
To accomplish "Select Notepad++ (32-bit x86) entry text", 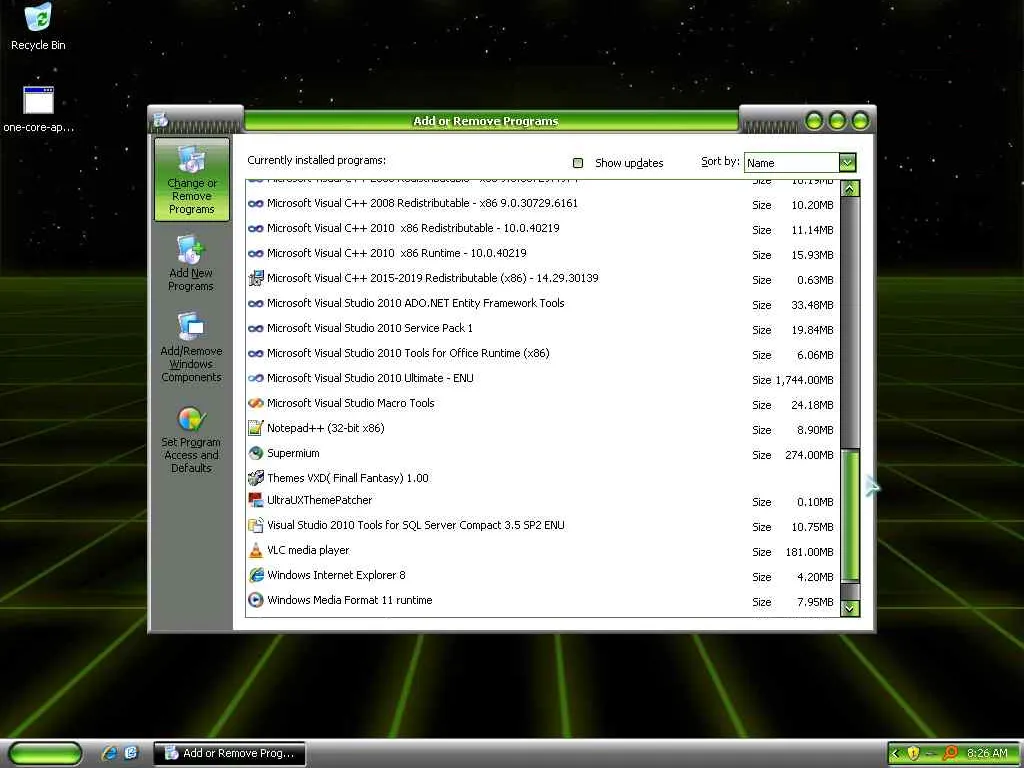I will [325, 428].
